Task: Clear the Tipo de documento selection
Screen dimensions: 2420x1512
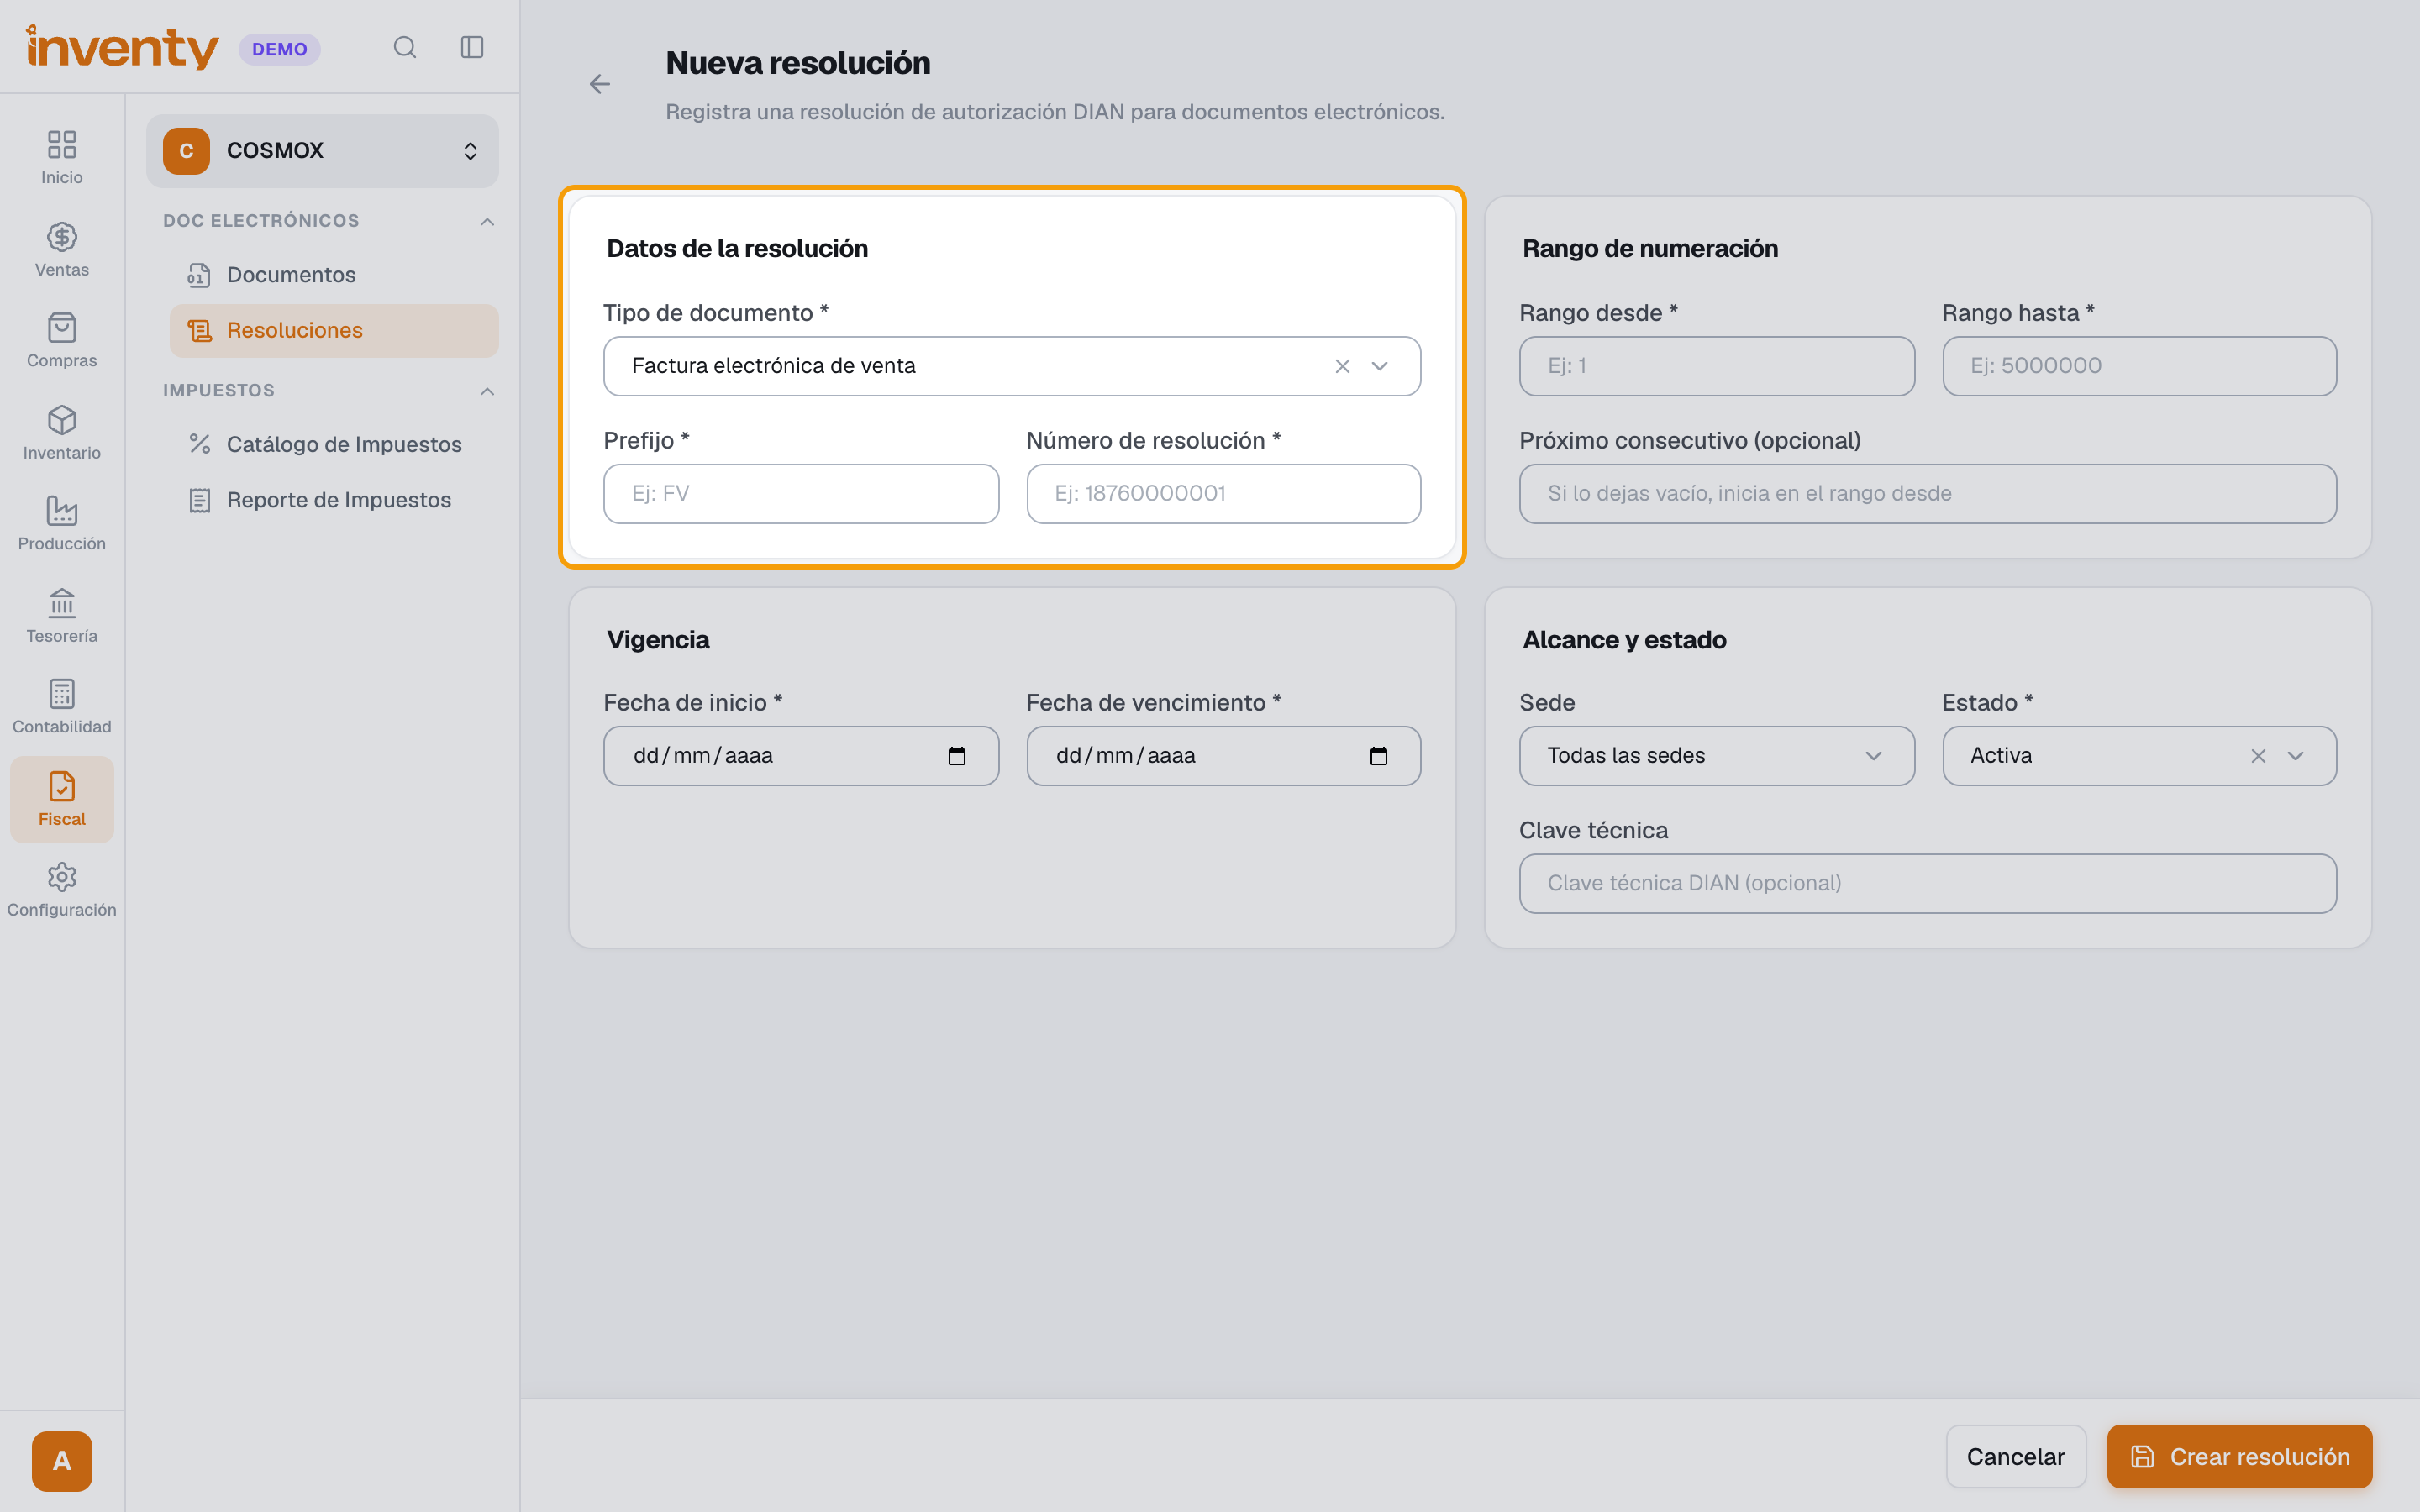Action: [x=1342, y=366]
